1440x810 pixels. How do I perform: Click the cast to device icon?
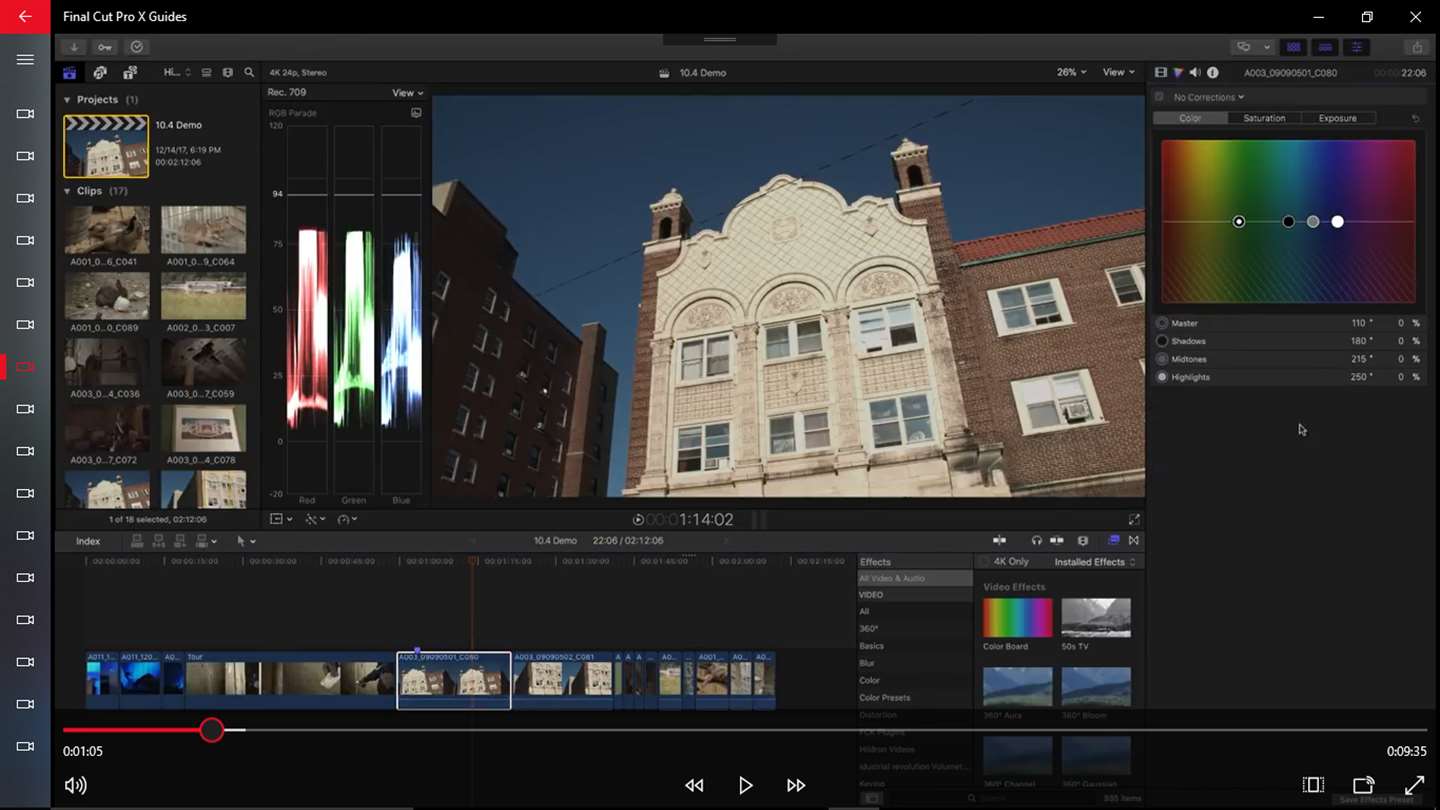pyautogui.click(x=1363, y=785)
